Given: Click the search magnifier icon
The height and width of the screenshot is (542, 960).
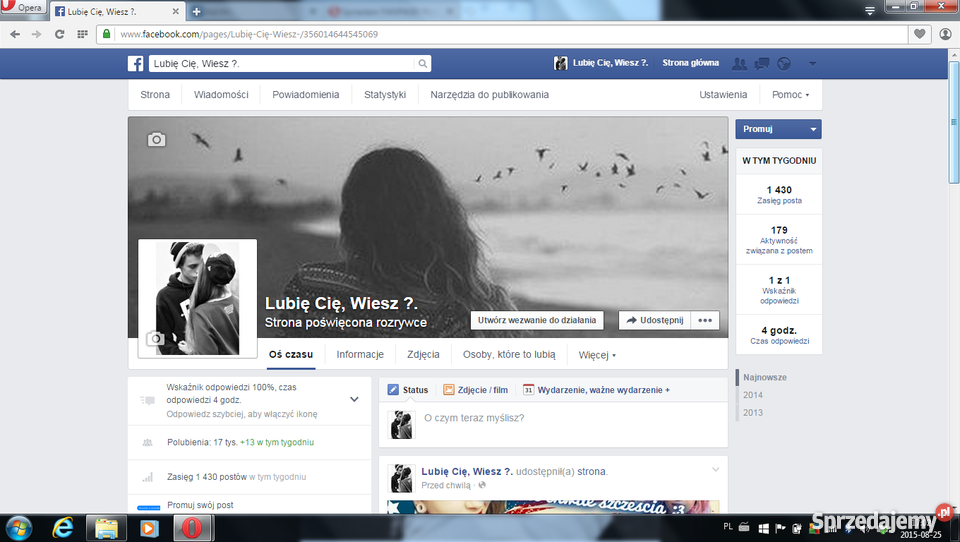Looking at the screenshot, I should (x=422, y=63).
